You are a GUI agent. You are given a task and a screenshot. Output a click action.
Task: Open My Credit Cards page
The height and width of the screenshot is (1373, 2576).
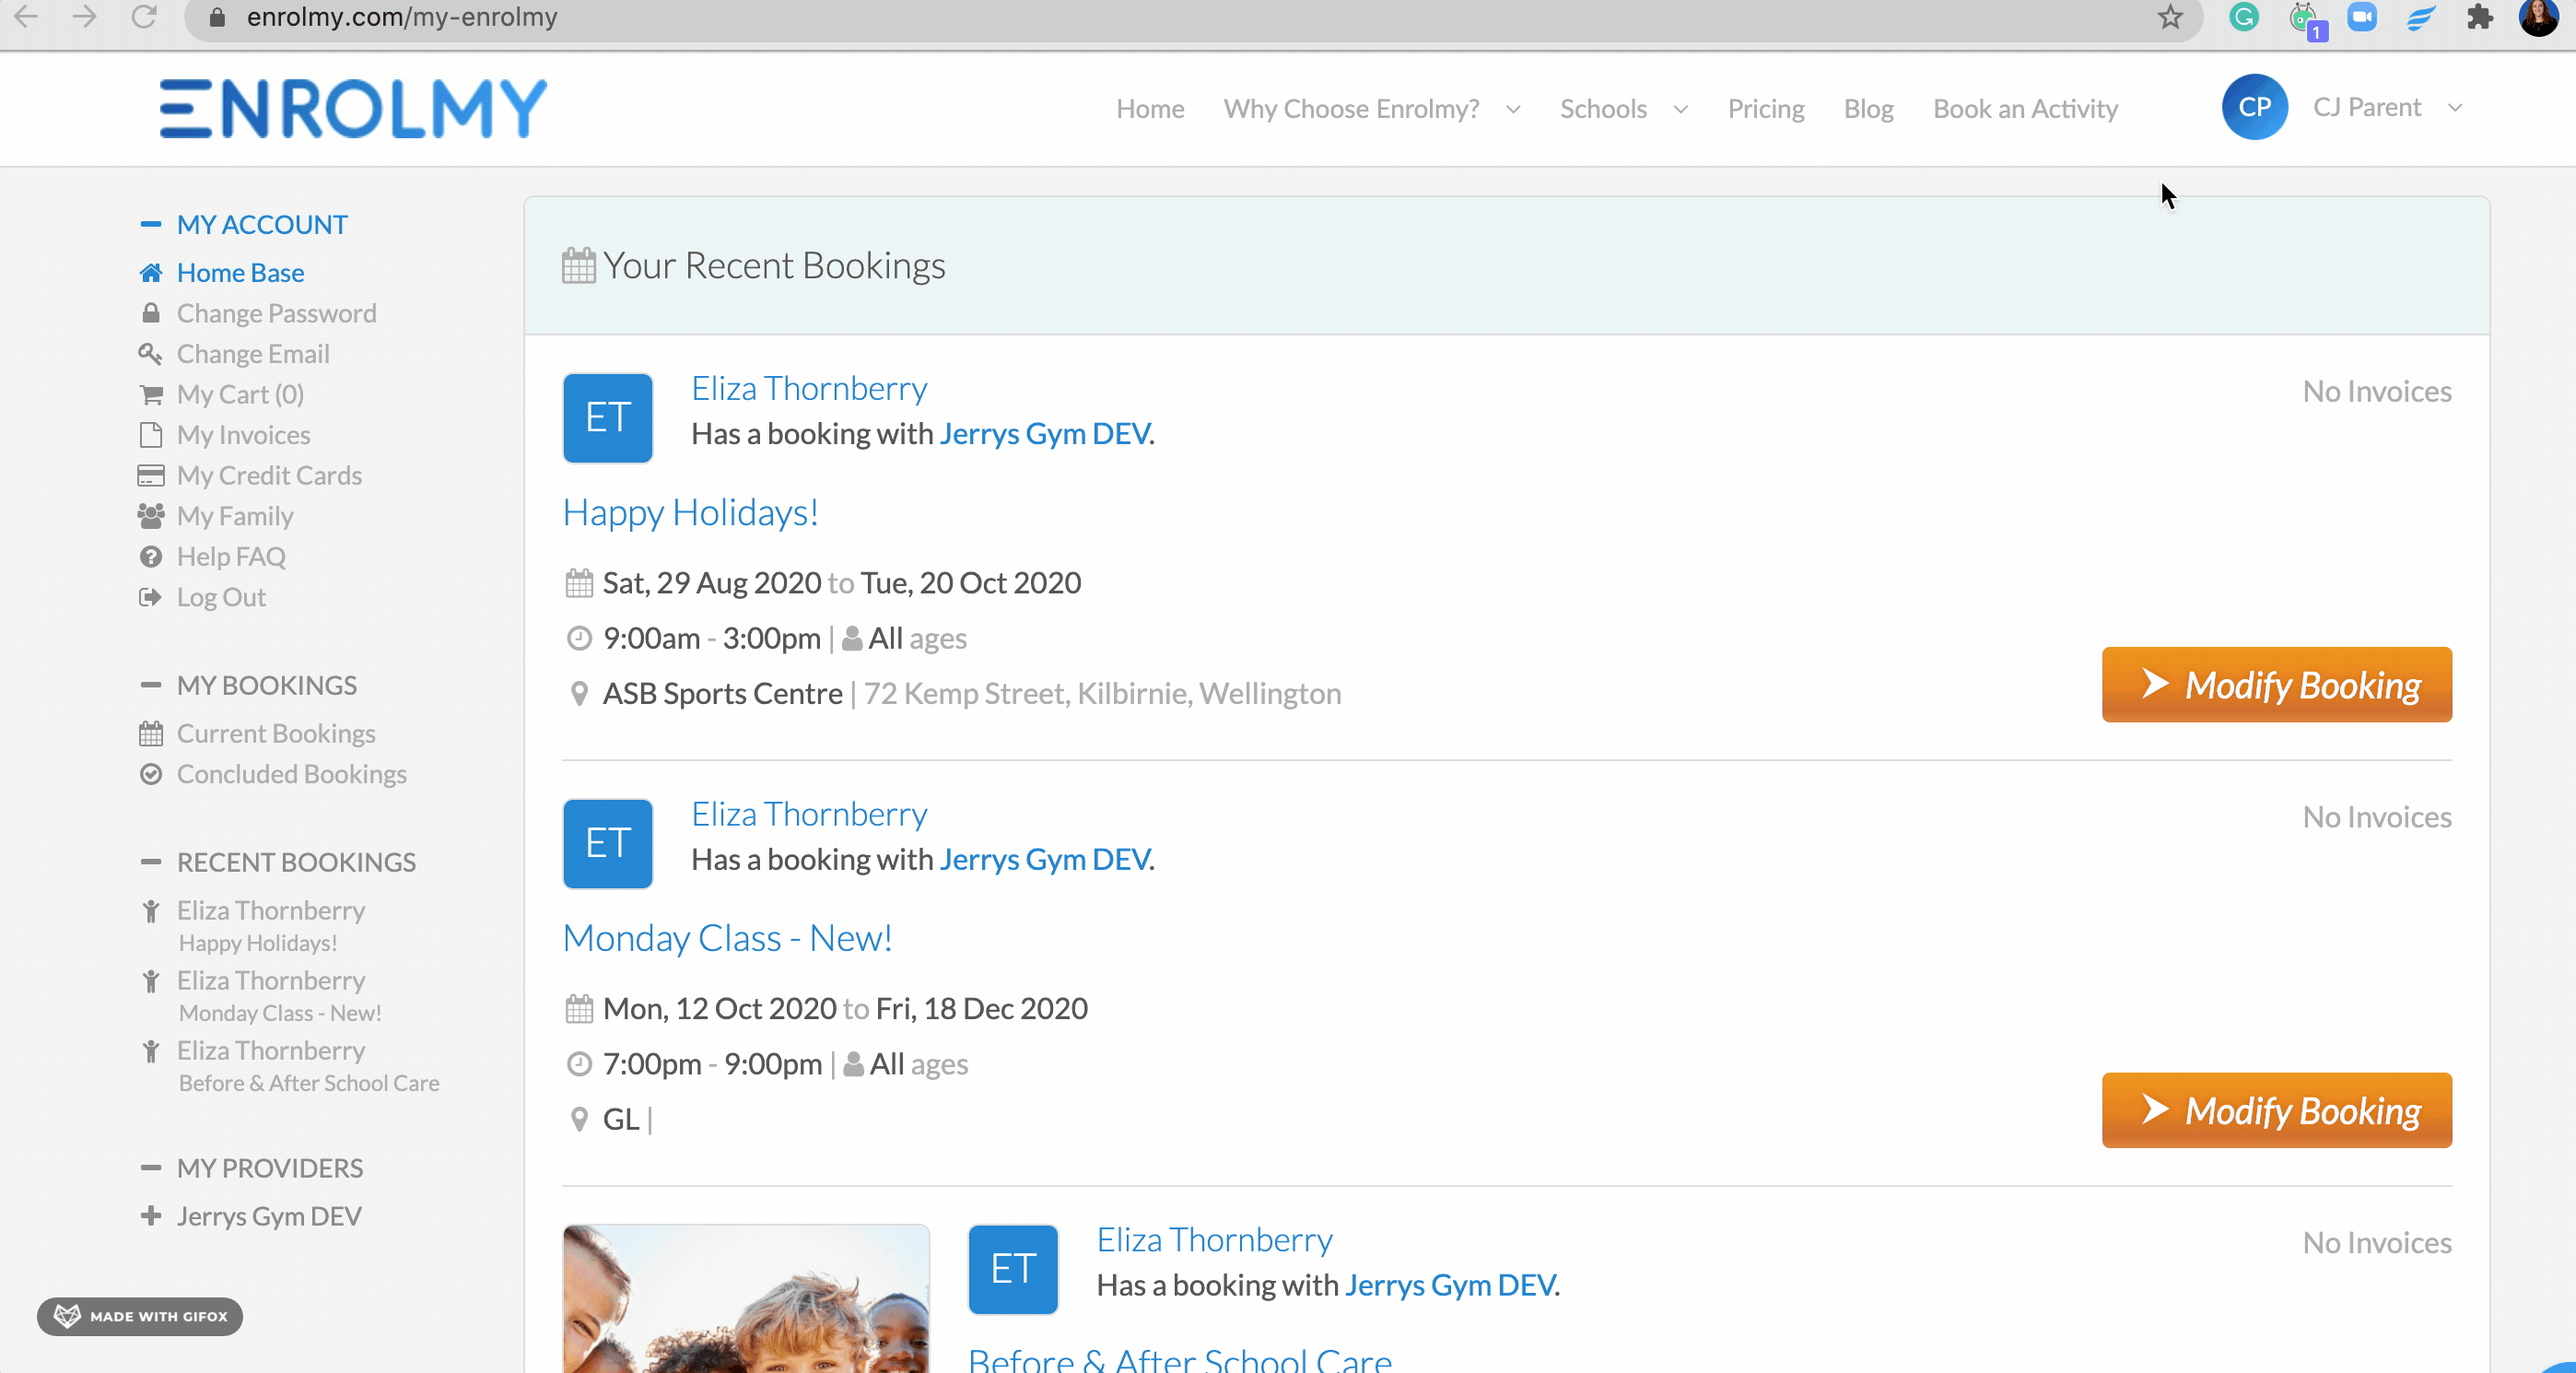tap(269, 476)
